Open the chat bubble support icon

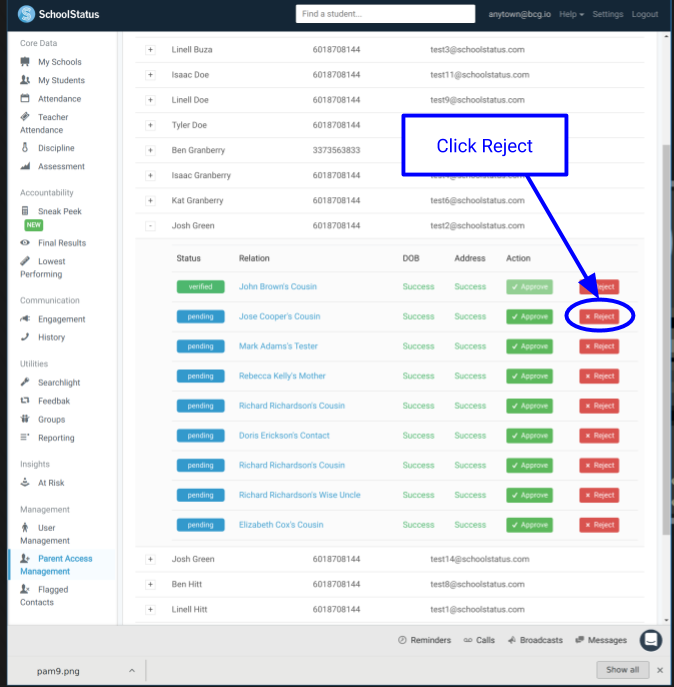click(x=650, y=640)
